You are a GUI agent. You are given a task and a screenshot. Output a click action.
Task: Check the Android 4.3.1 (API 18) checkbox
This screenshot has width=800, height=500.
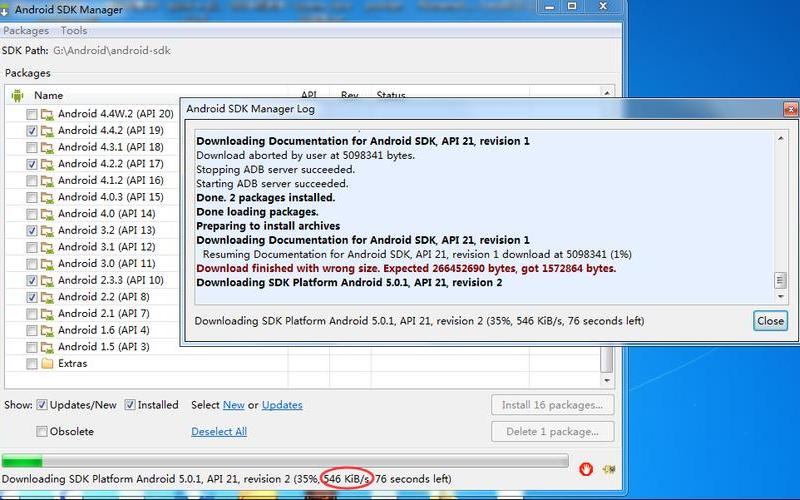(x=32, y=147)
